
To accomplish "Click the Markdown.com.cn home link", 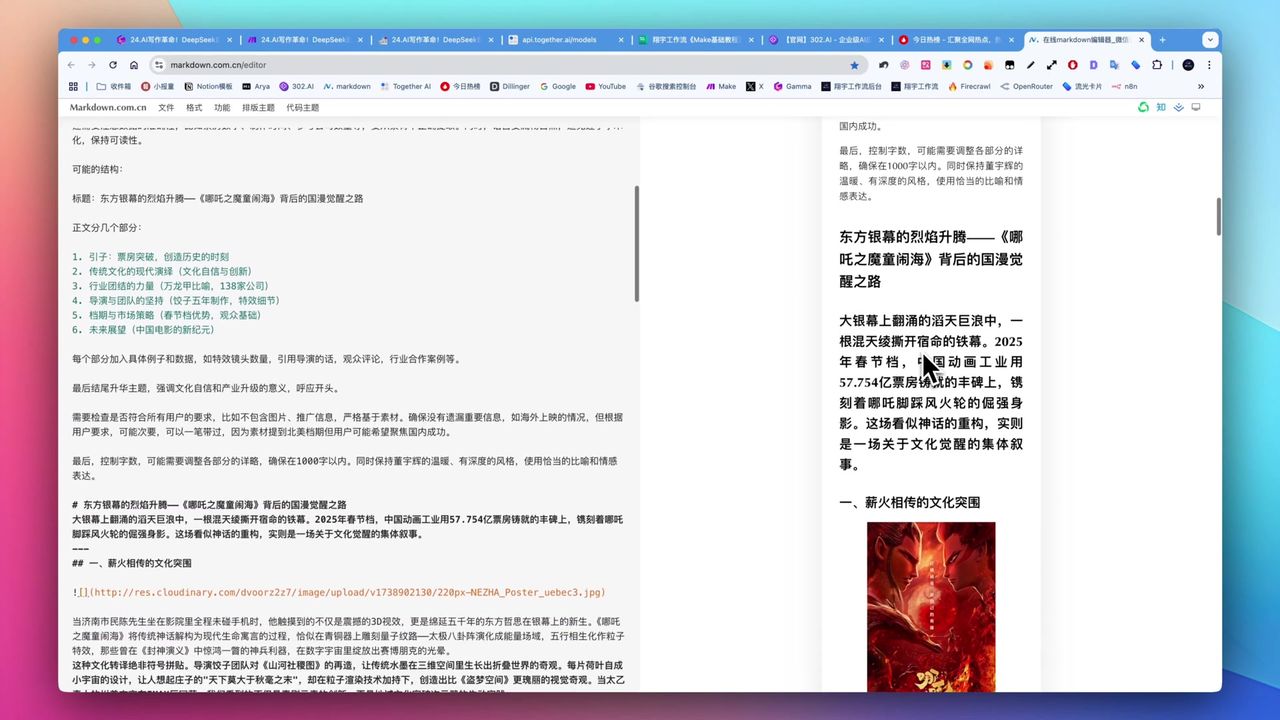I will (x=109, y=107).
